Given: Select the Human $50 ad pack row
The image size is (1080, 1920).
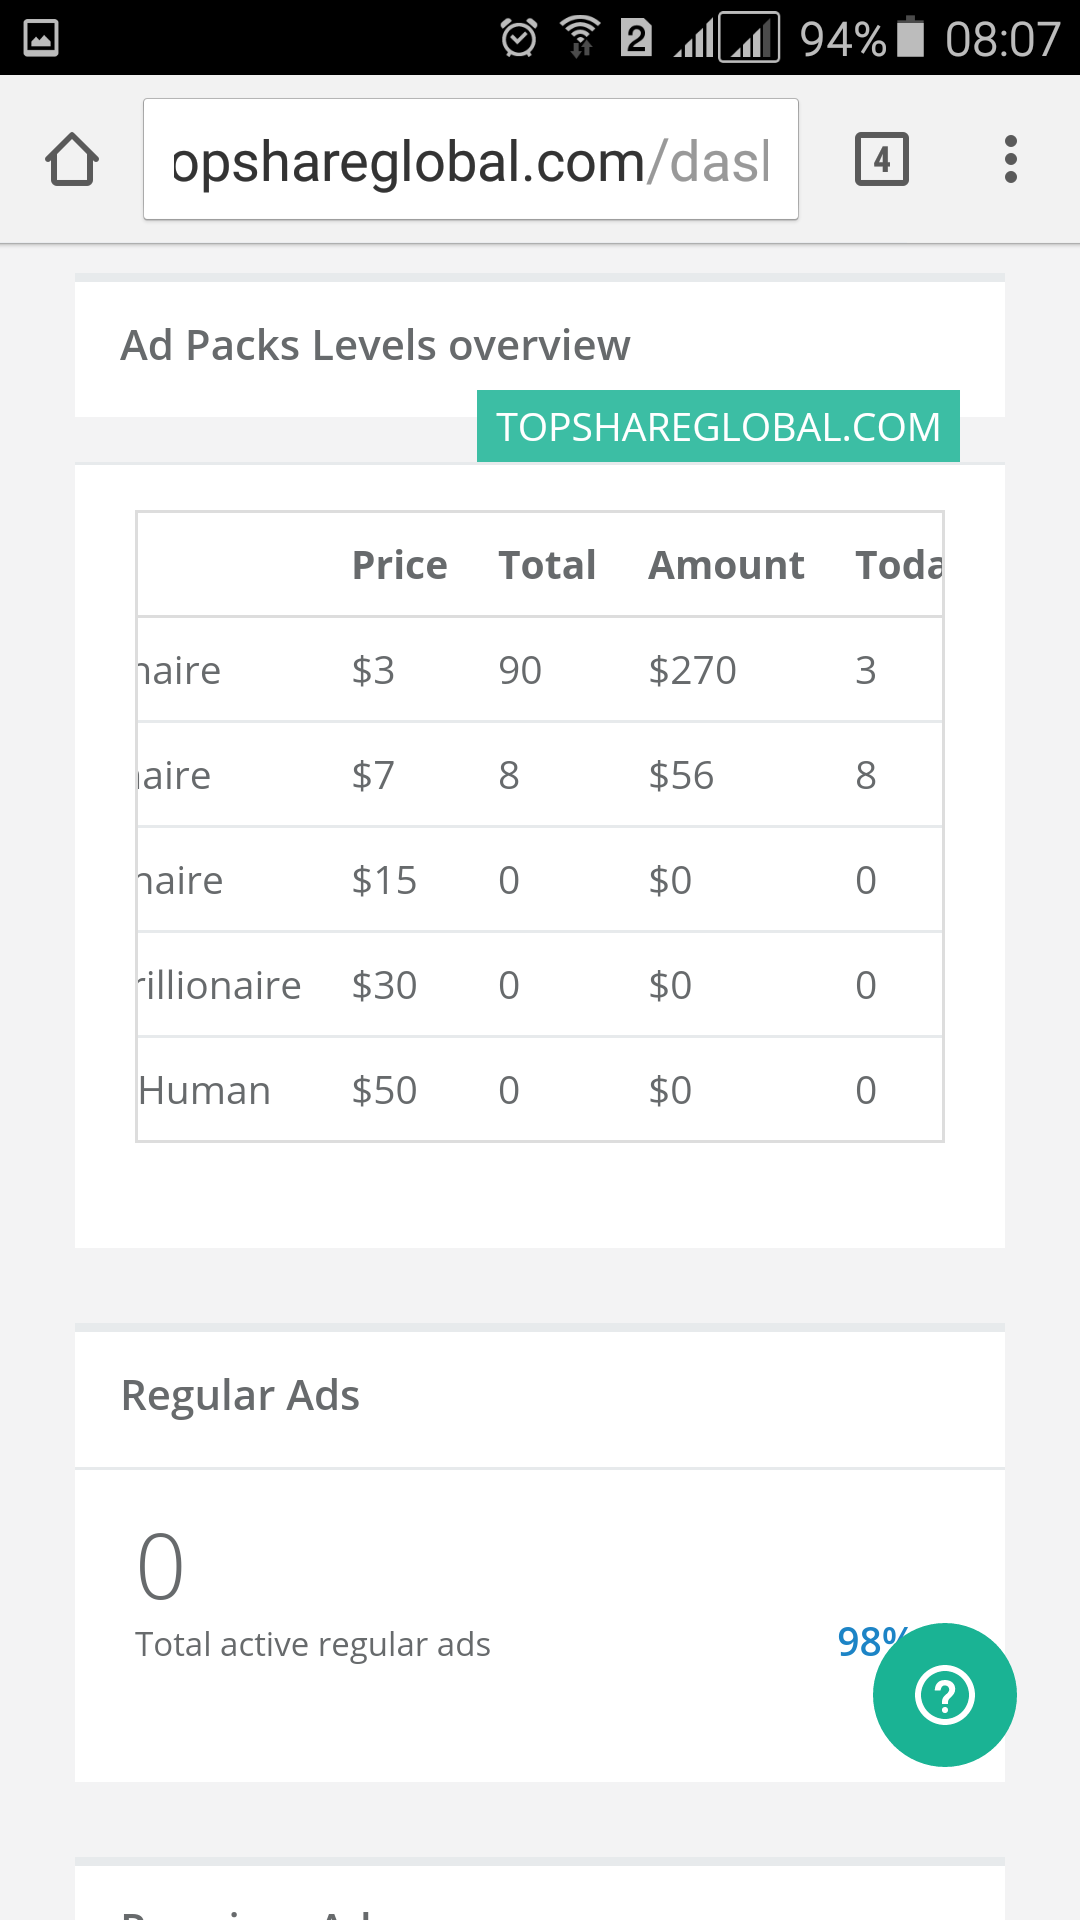Looking at the screenshot, I should pos(540,1090).
